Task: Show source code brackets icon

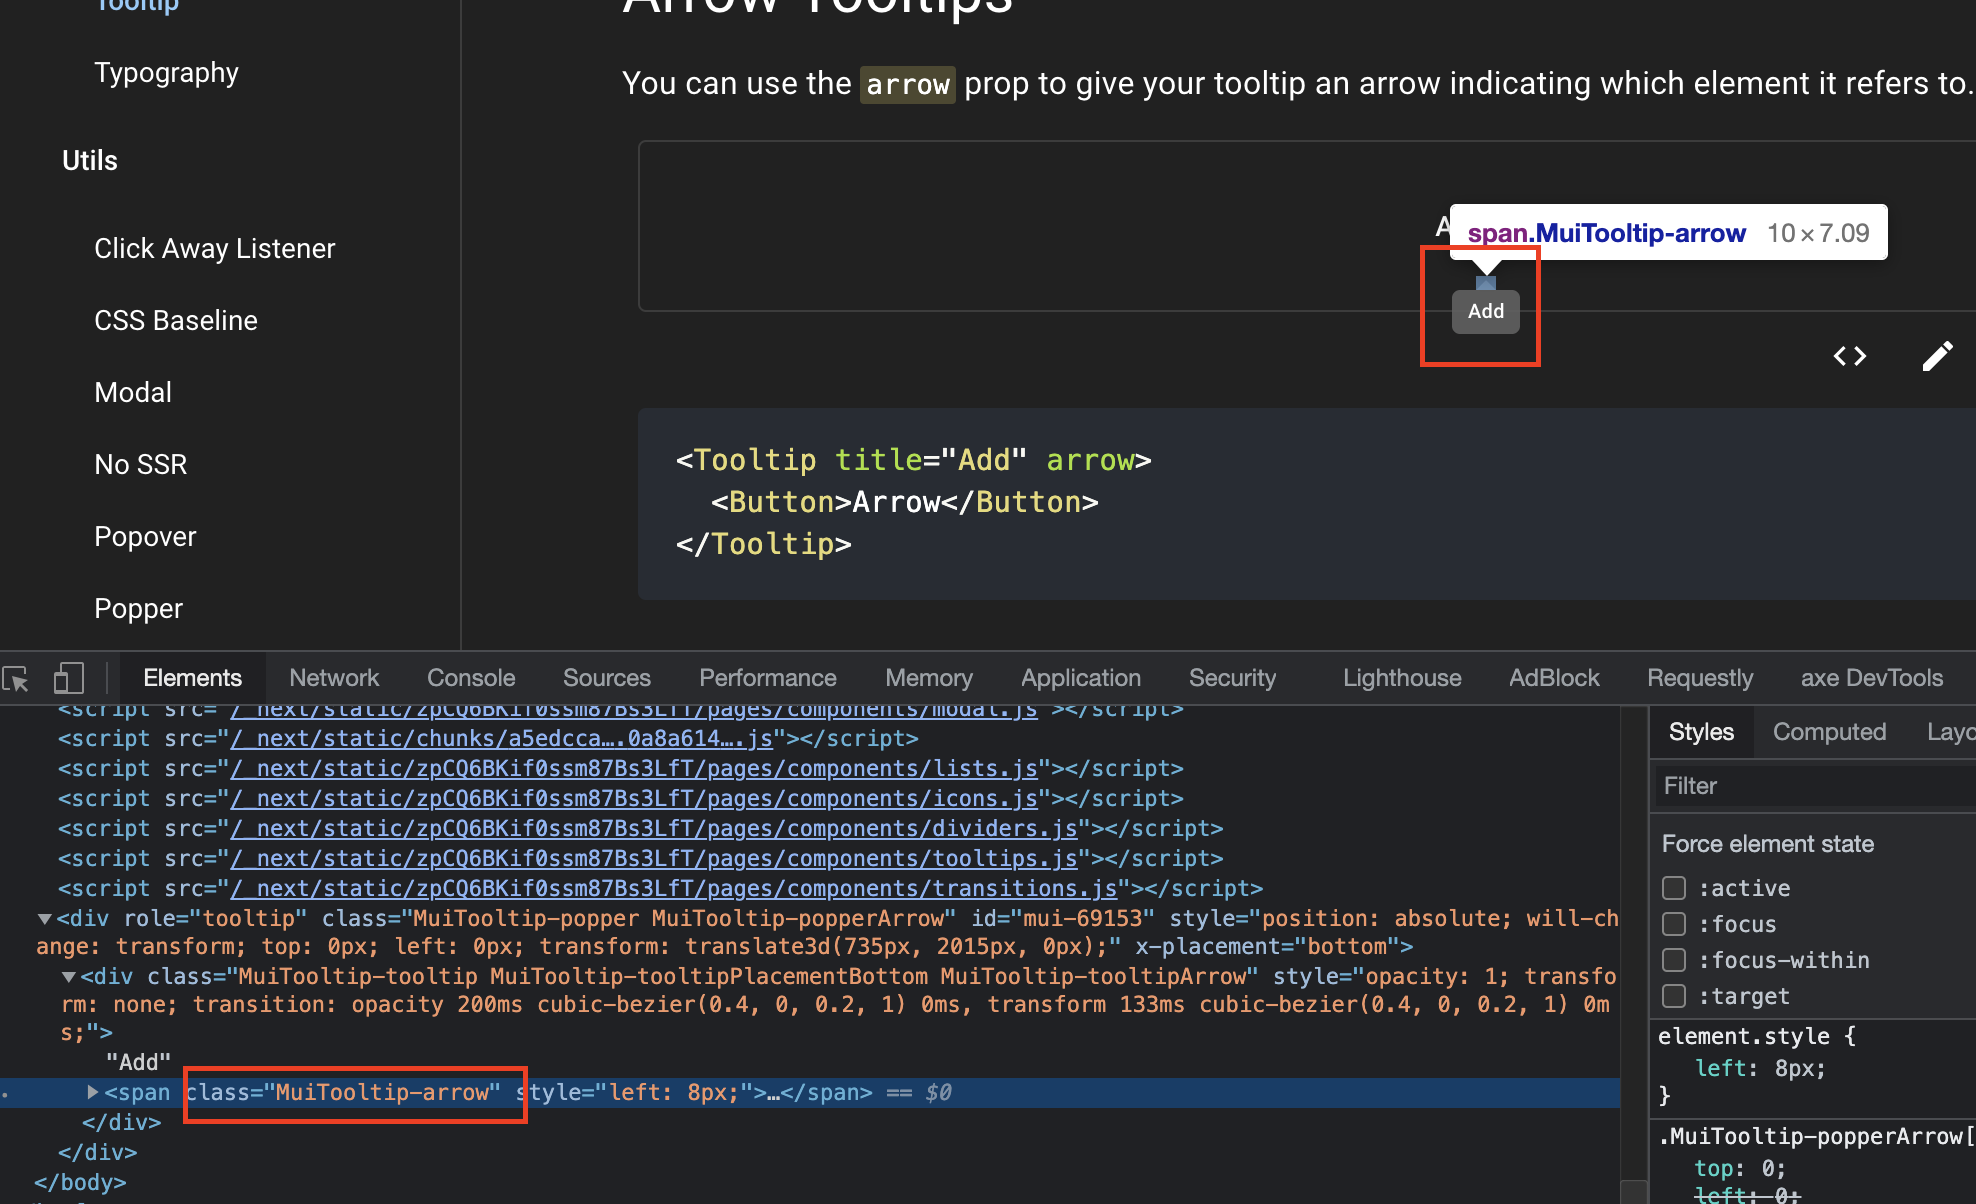Action: click(x=1849, y=356)
